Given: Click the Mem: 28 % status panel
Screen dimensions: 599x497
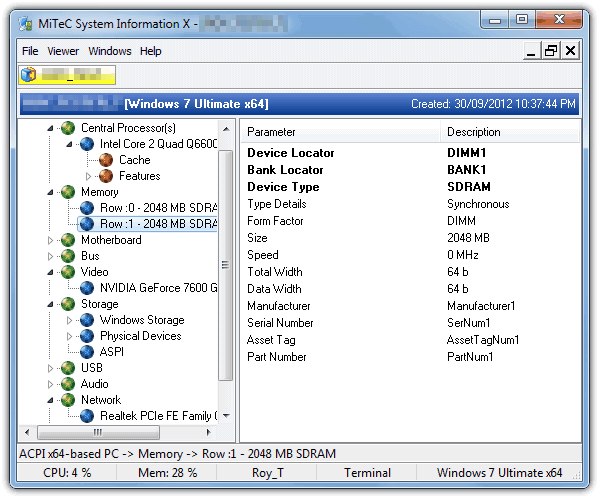Looking at the screenshot, I should pos(167,473).
